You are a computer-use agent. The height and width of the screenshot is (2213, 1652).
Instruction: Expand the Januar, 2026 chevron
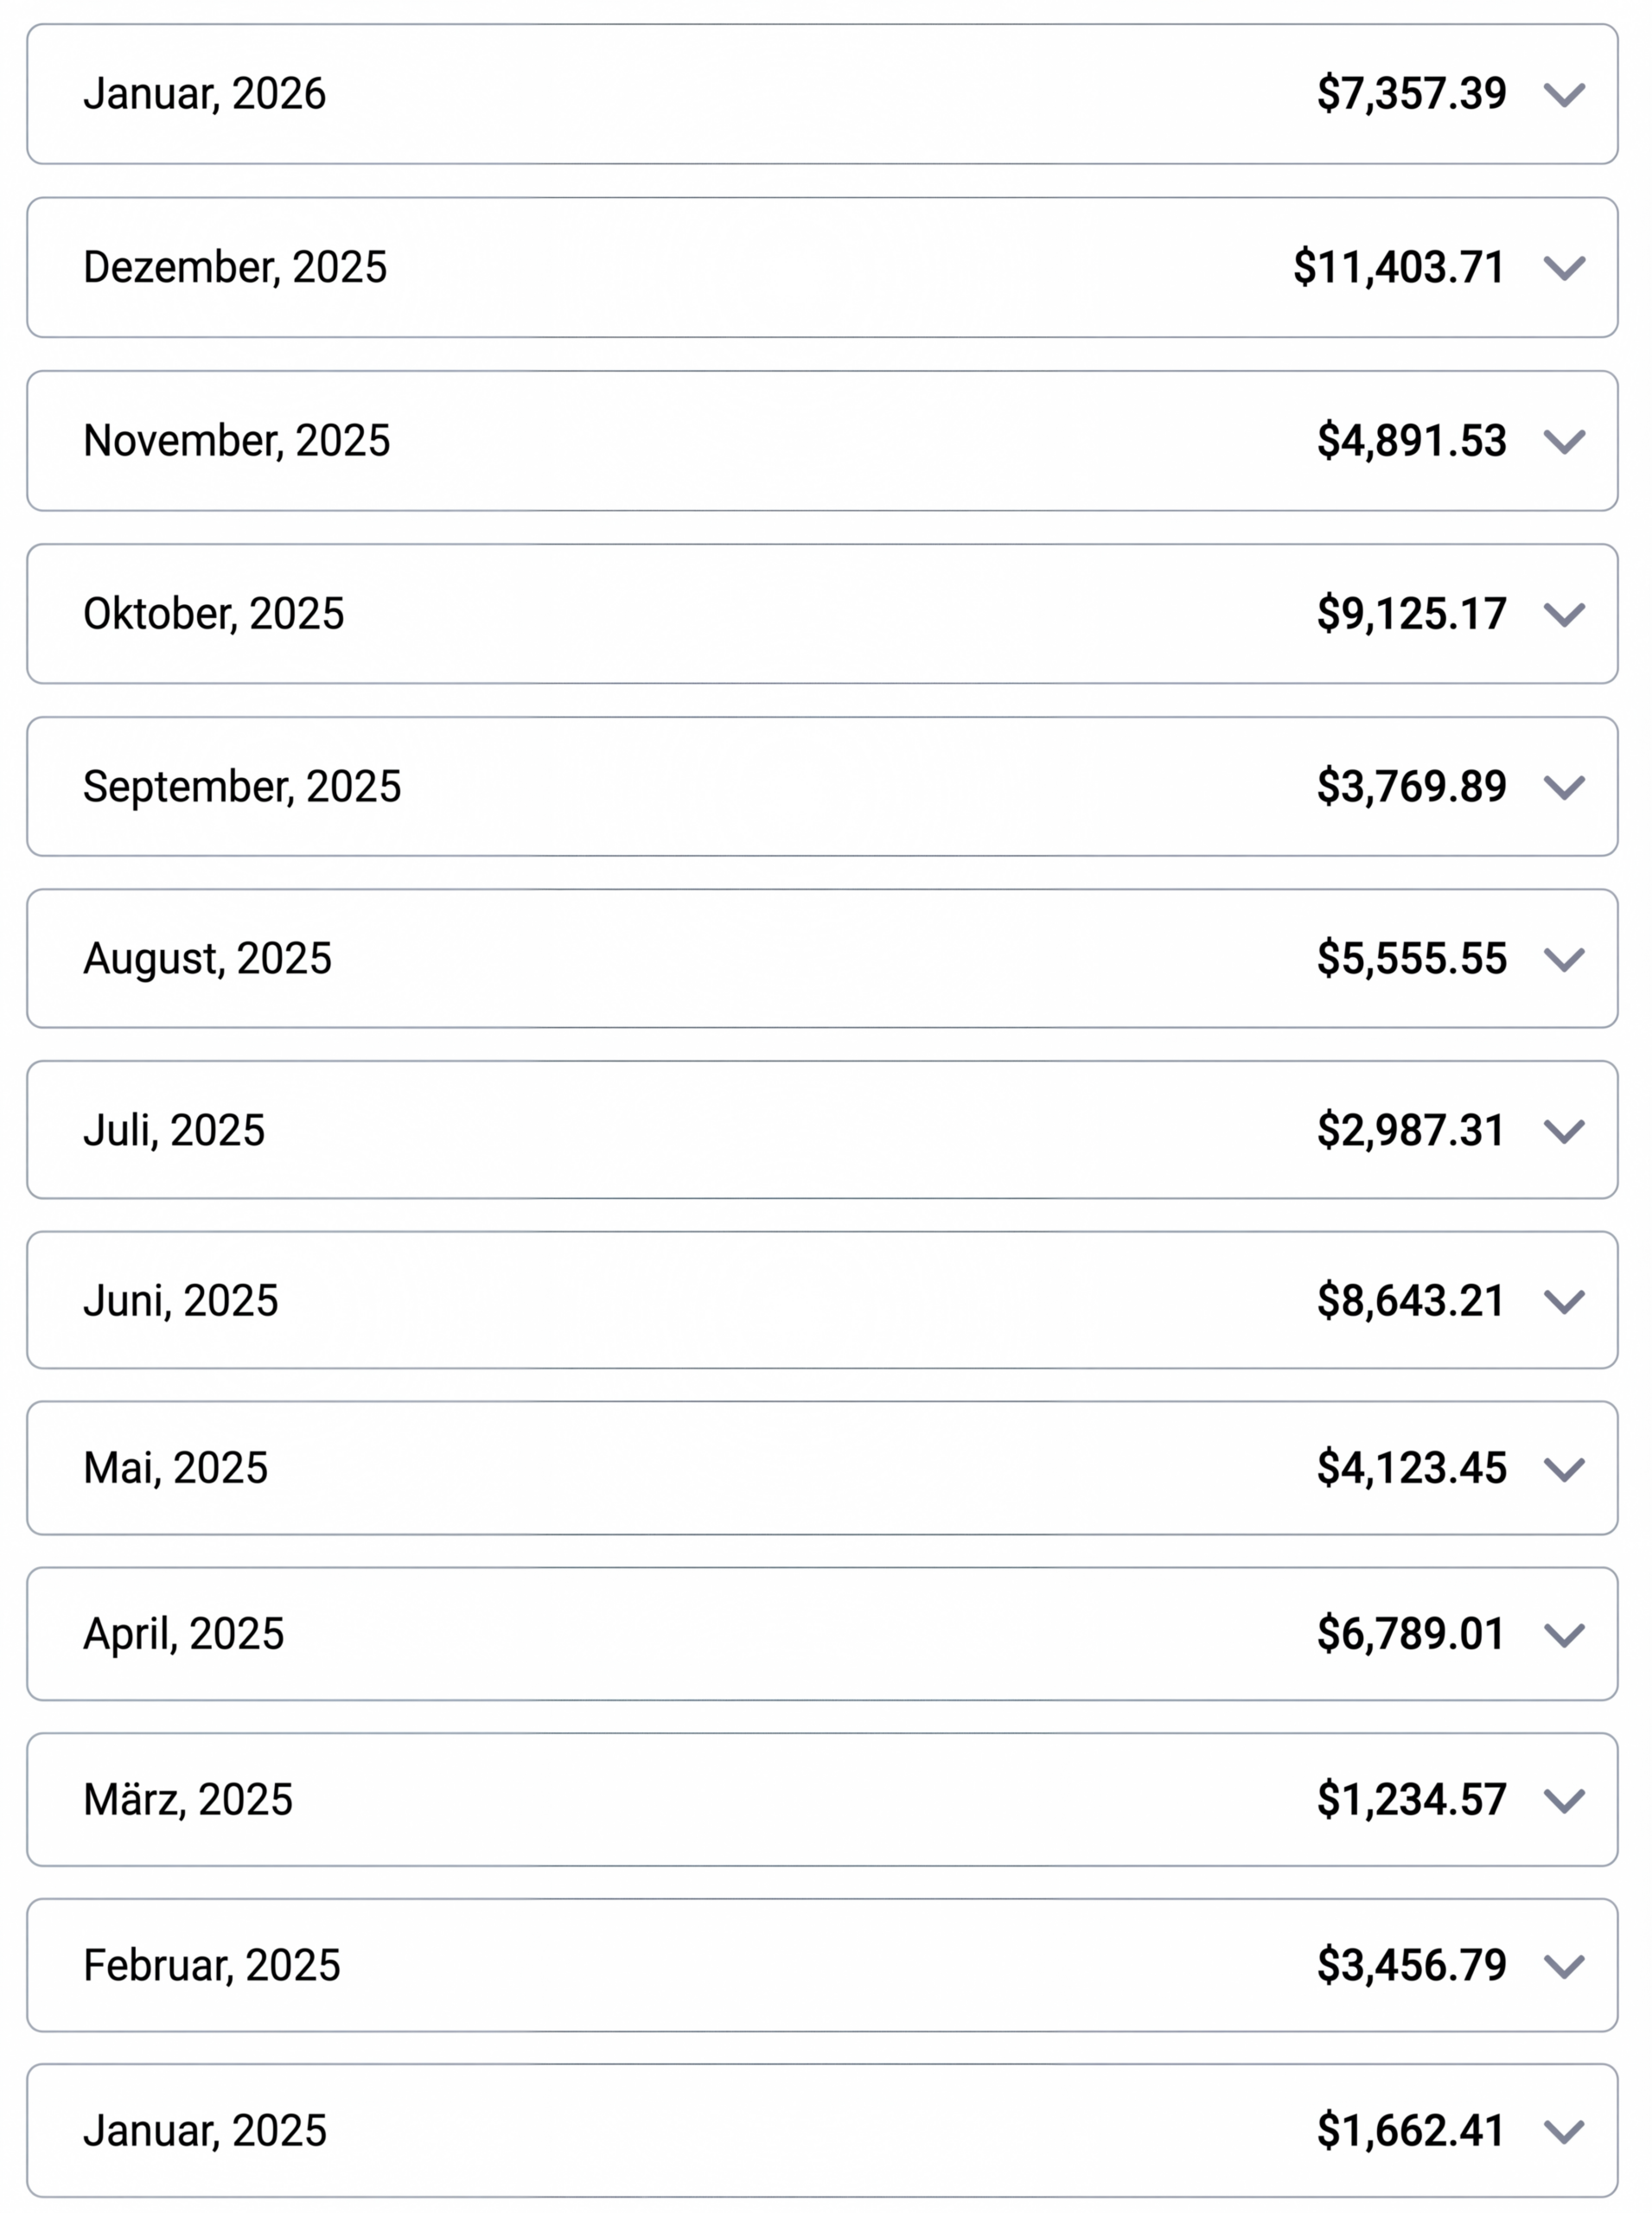pyautogui.click(x=1563, y=95)
